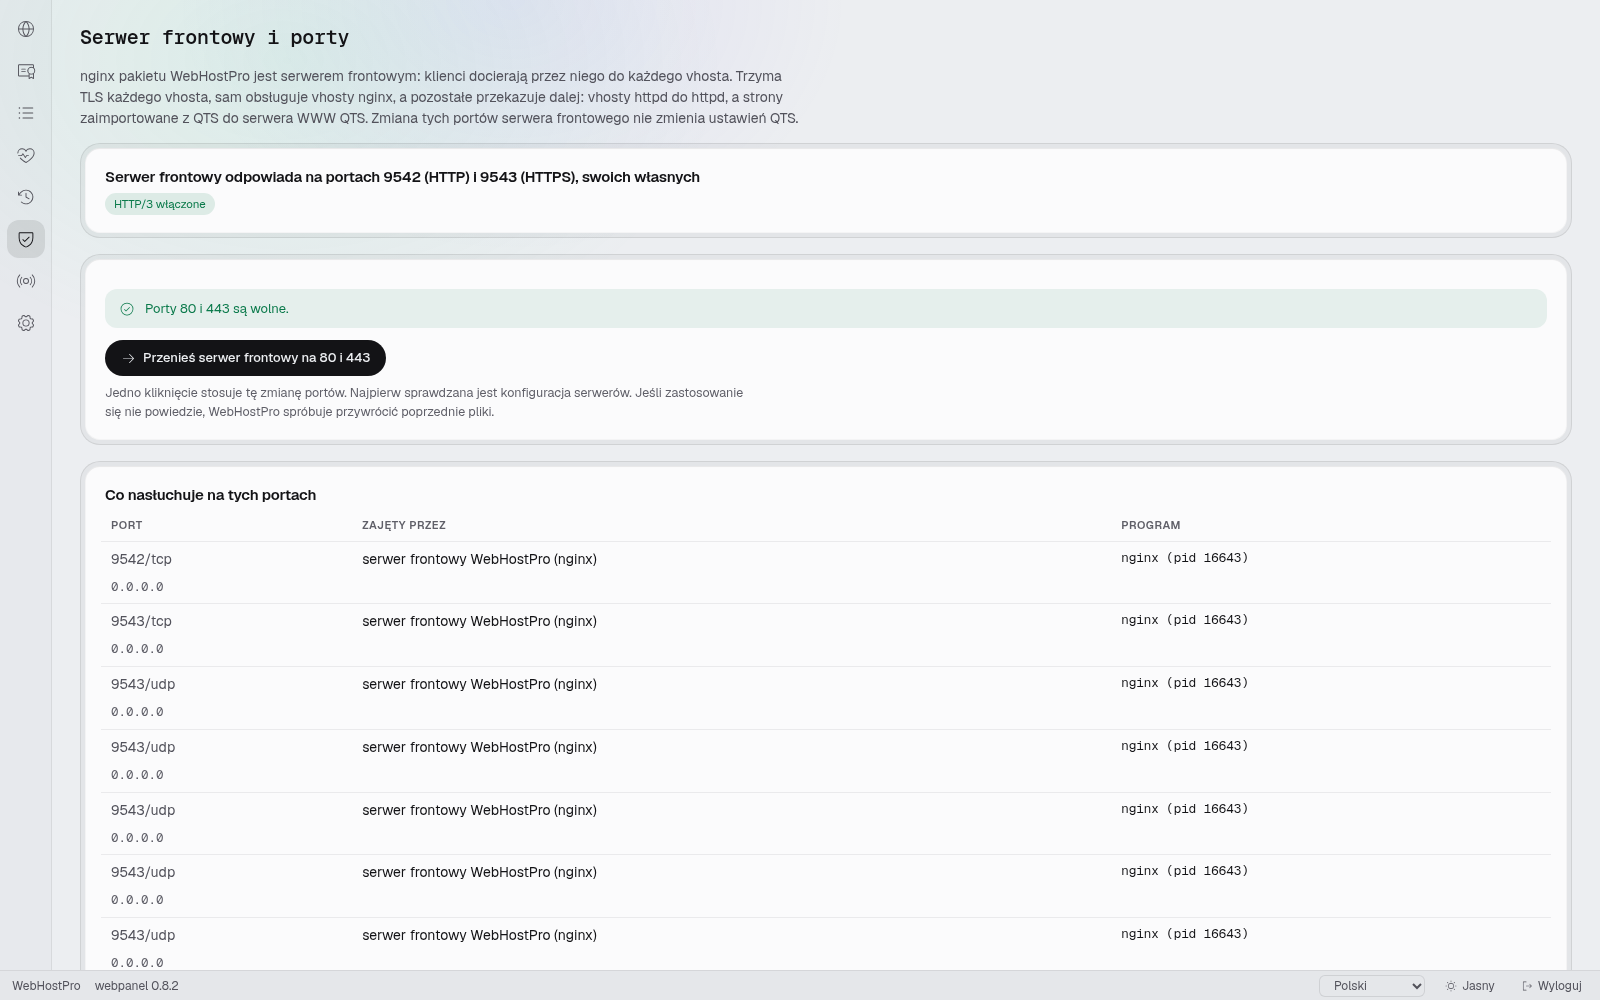Click Przenieś serwer frontowy na 80 i 443
The image size is (1600, 1000).
[x=245, y=358]
